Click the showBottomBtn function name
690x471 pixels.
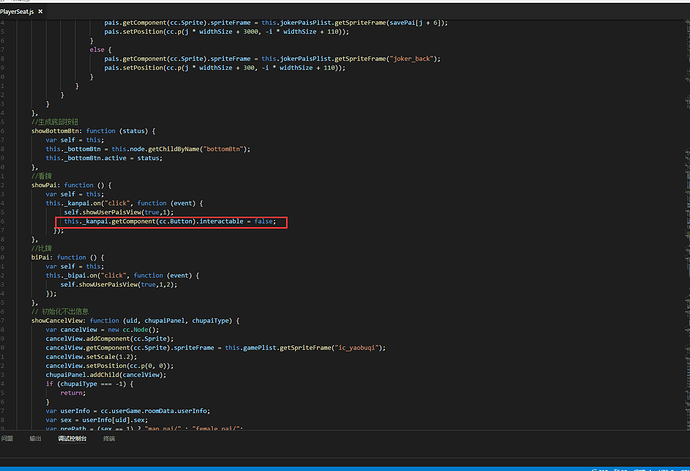tap(56, 131)
